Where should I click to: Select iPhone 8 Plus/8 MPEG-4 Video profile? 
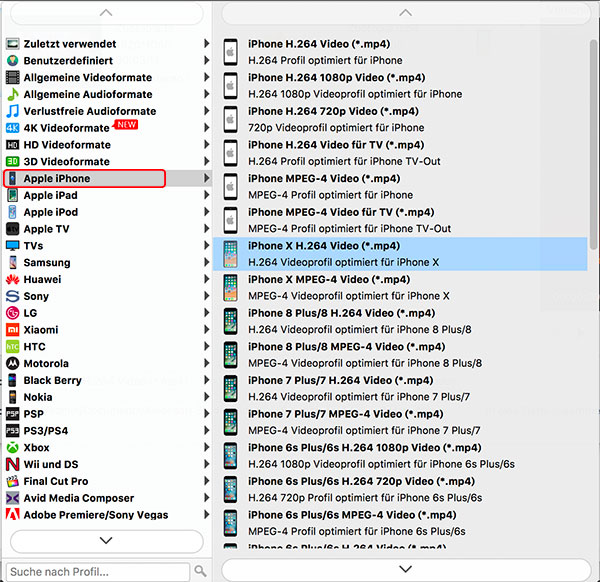tap(400, 355)
